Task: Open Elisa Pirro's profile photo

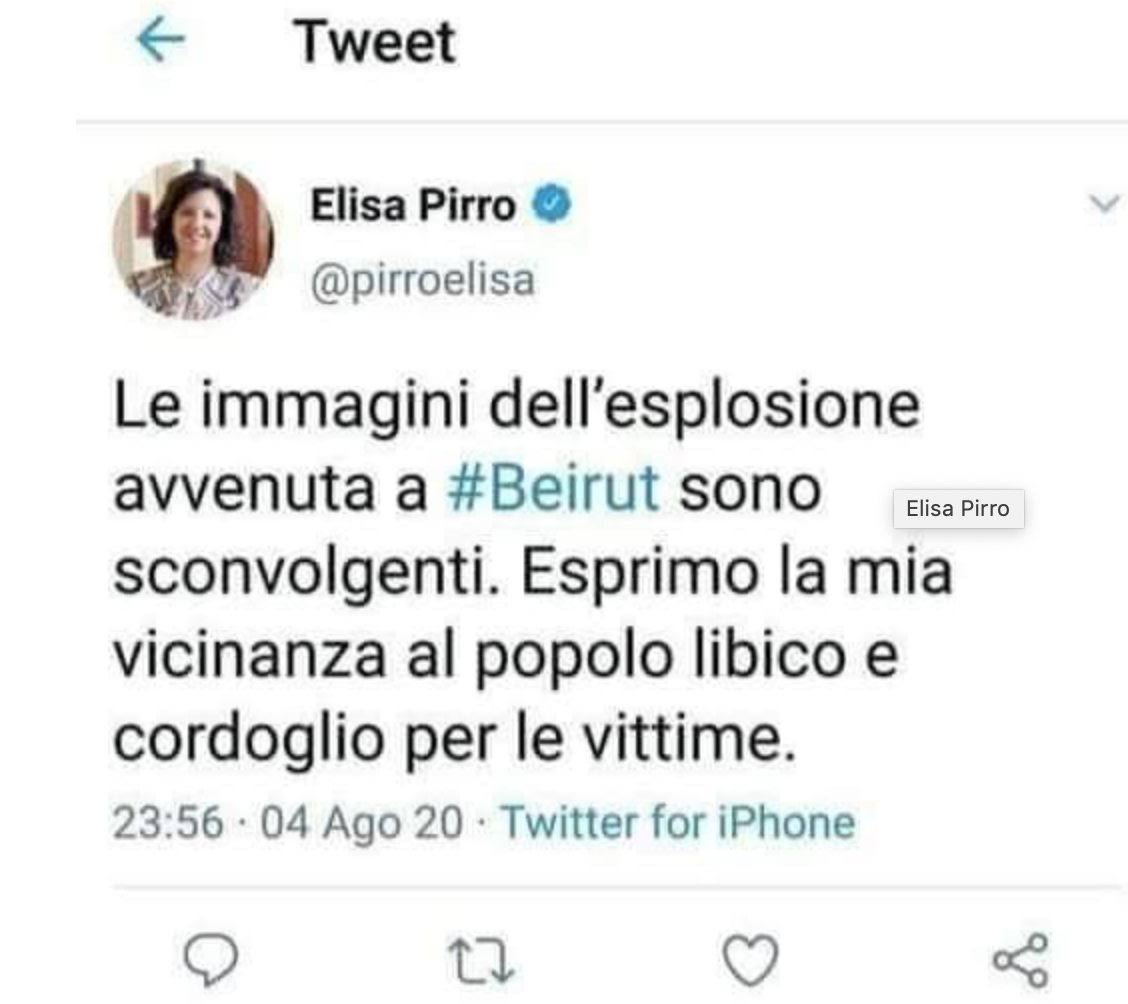Action: point(193,239)
